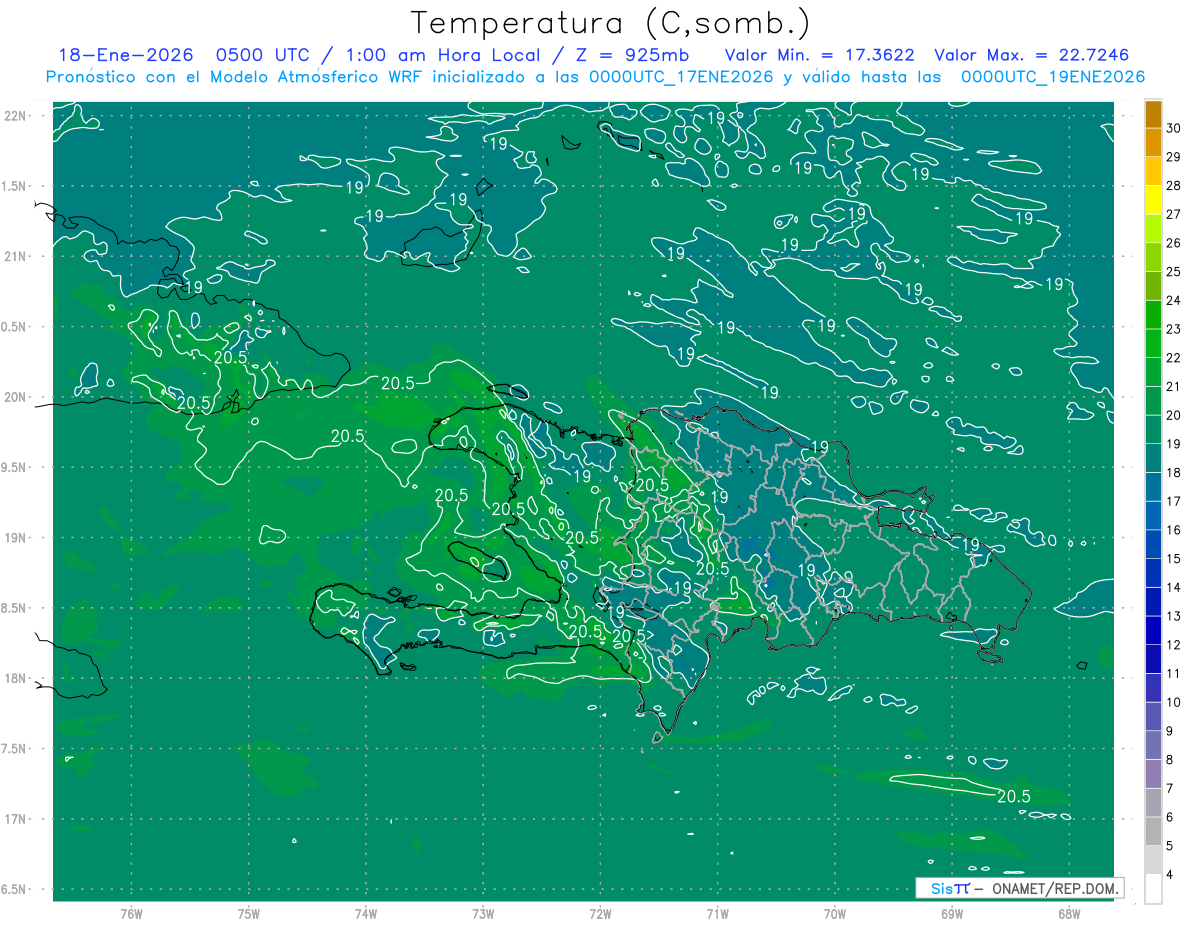
Task: Click the 20.5 contour label south of 17.5N
Action: [1013, 796]
